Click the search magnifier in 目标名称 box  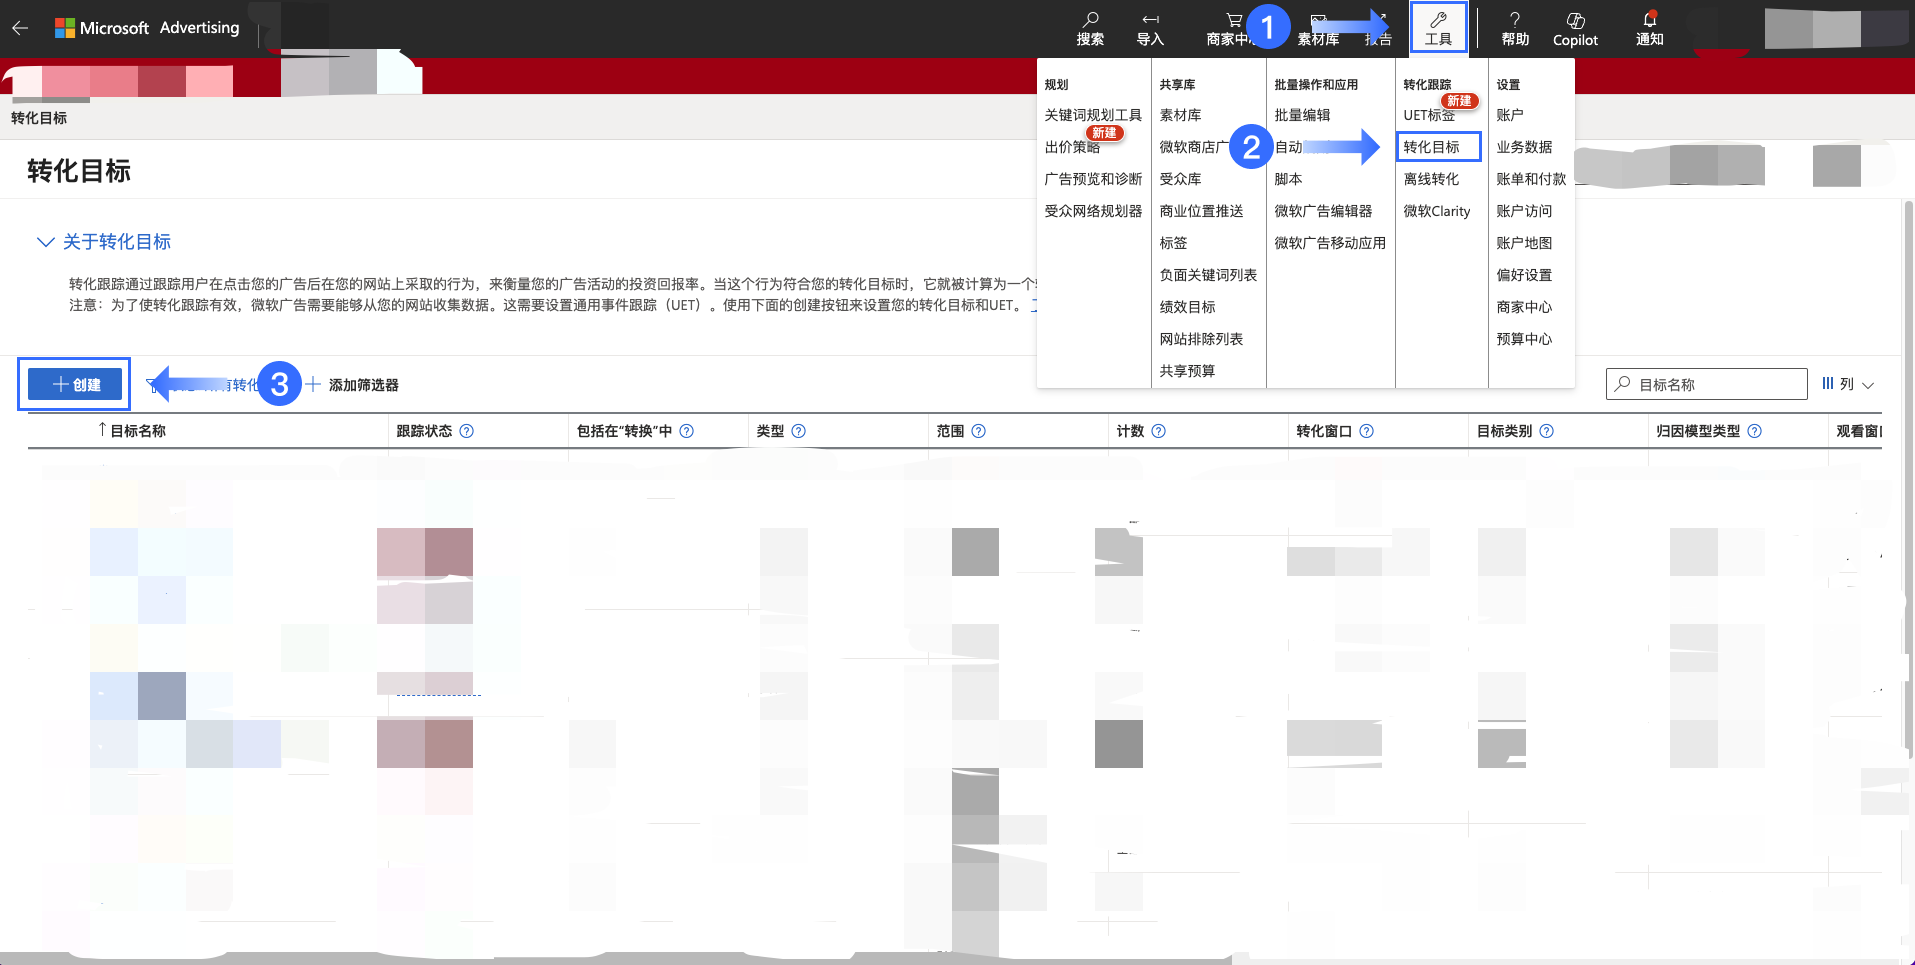point(1622,384)
